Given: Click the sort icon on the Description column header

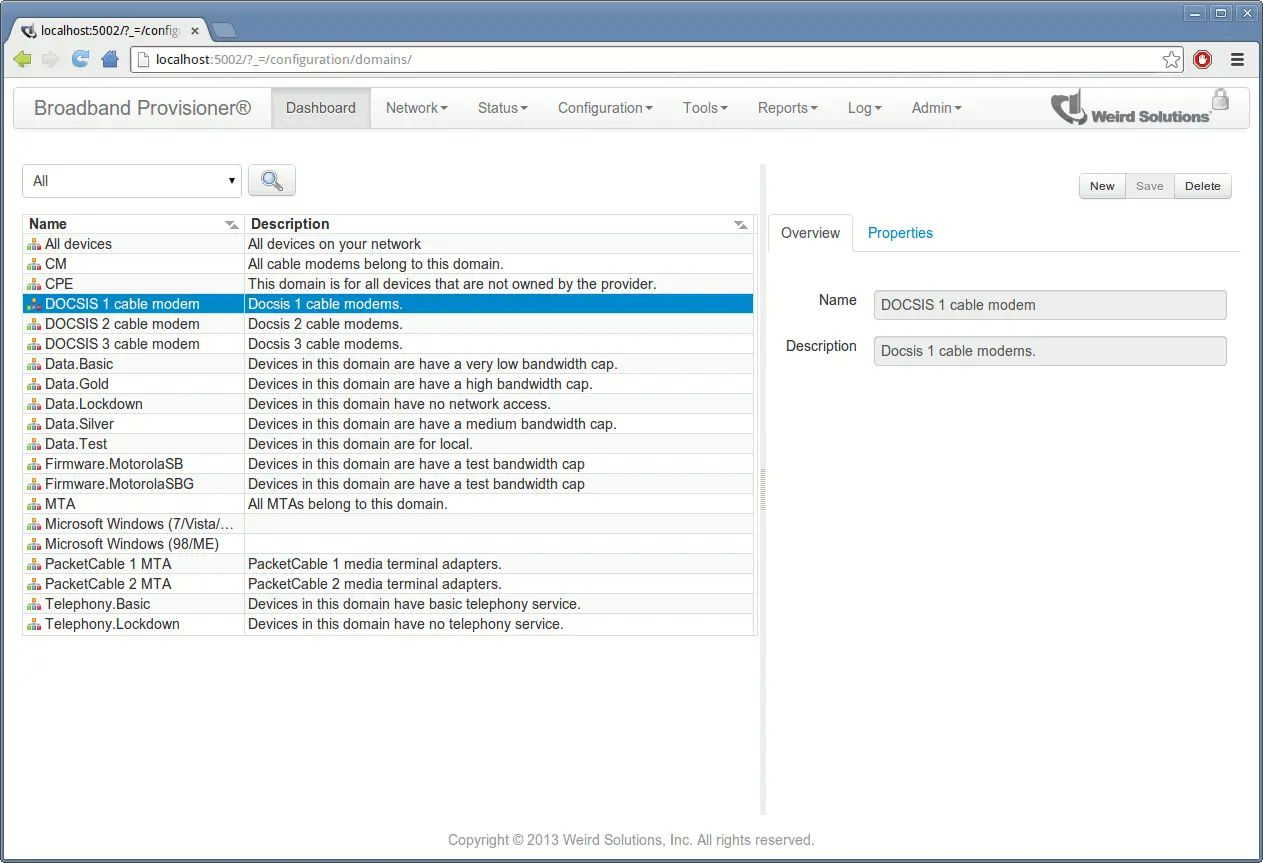Looking at the screenshot, I should (740, 224).
